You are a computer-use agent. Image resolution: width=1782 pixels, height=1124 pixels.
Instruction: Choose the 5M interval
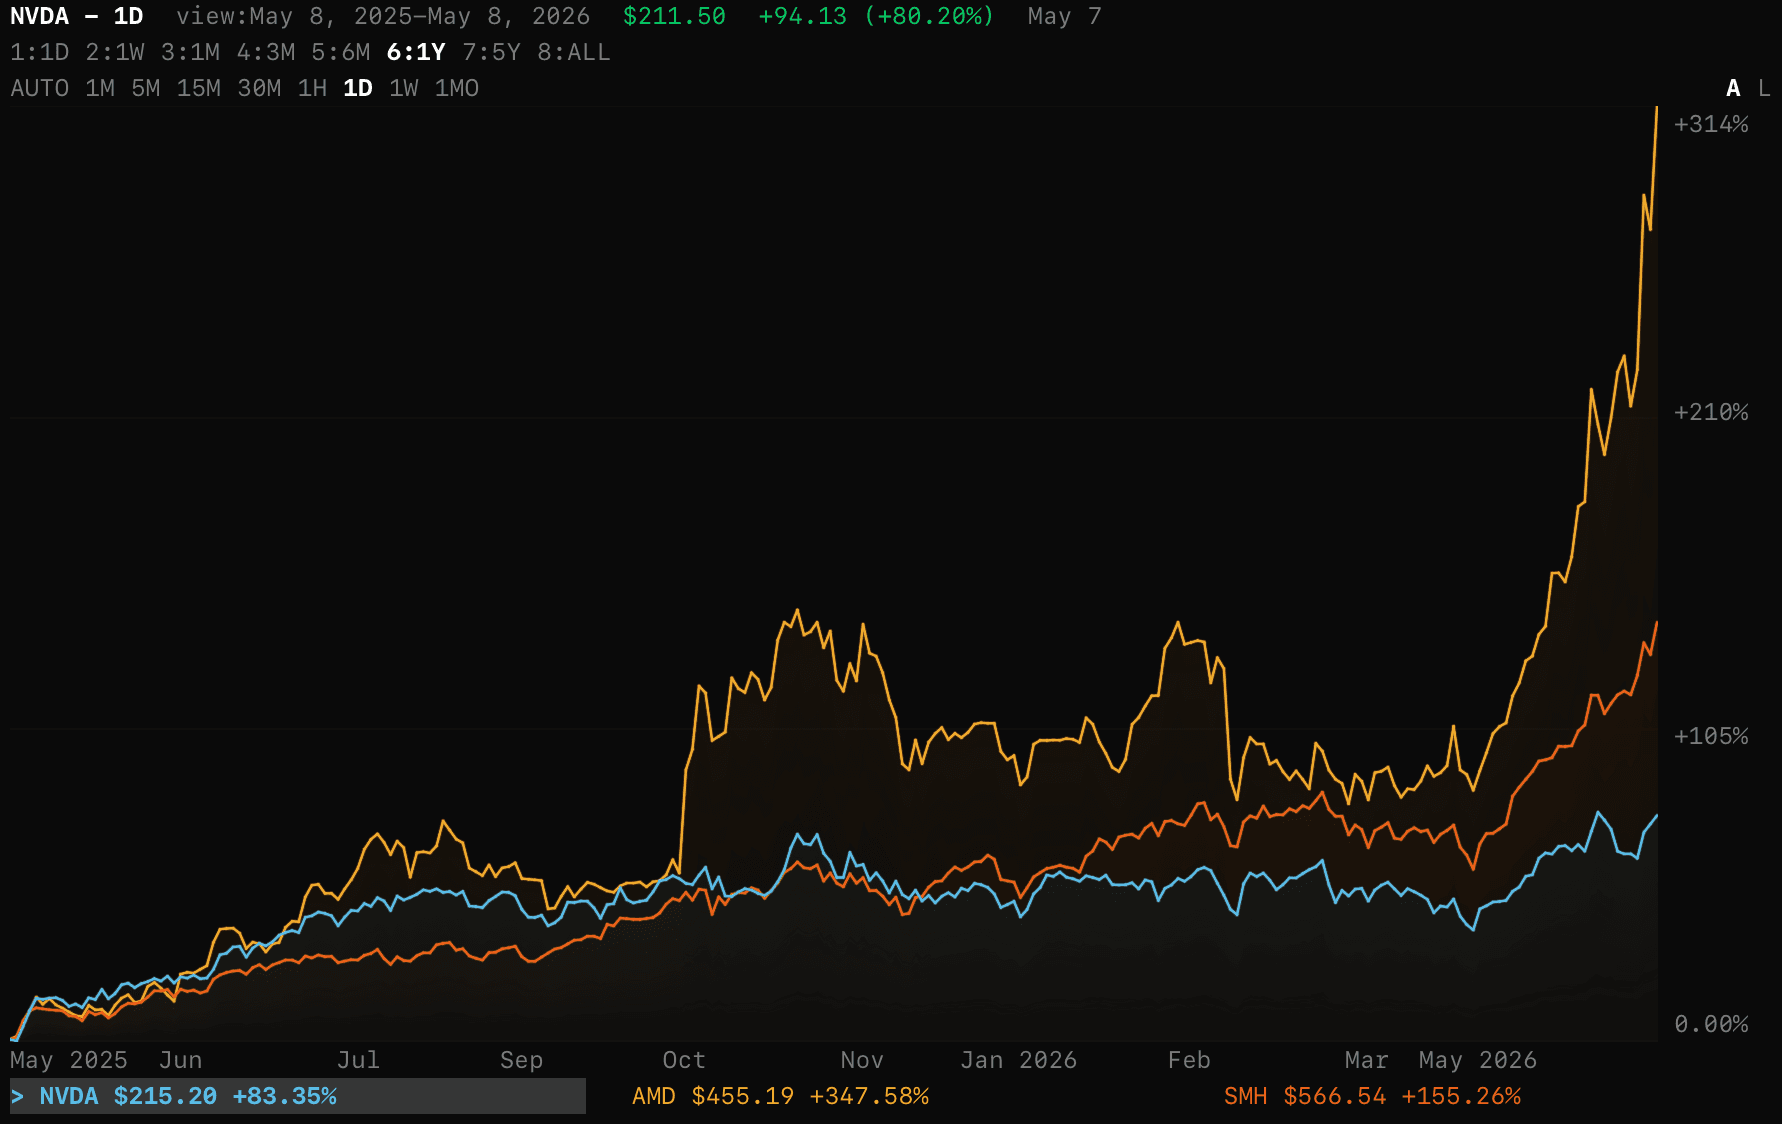[146, 88]
